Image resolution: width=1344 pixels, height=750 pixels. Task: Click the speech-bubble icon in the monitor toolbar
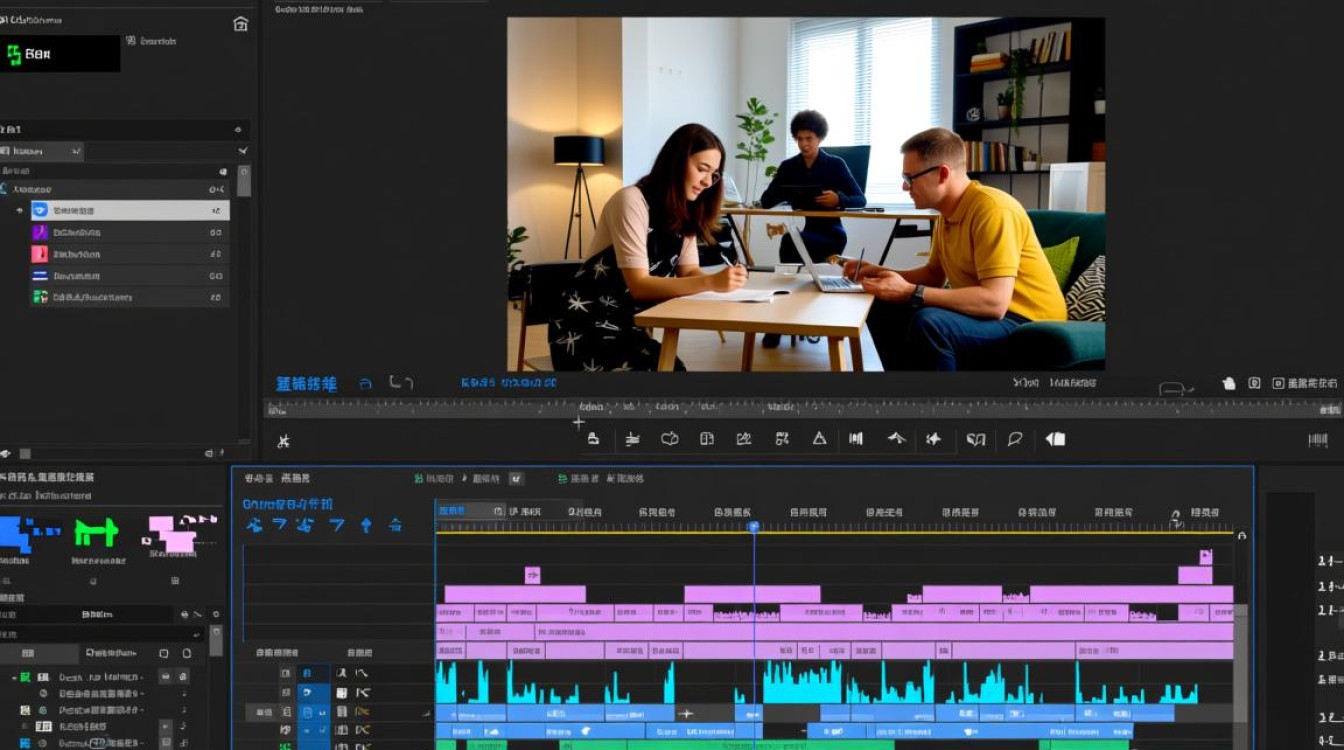click(x=1015, y=438)
